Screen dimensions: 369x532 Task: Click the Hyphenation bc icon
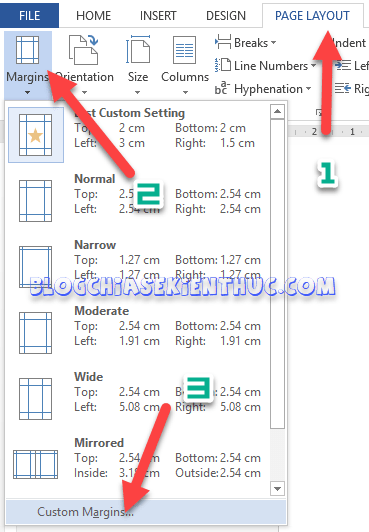coord(222,89)
